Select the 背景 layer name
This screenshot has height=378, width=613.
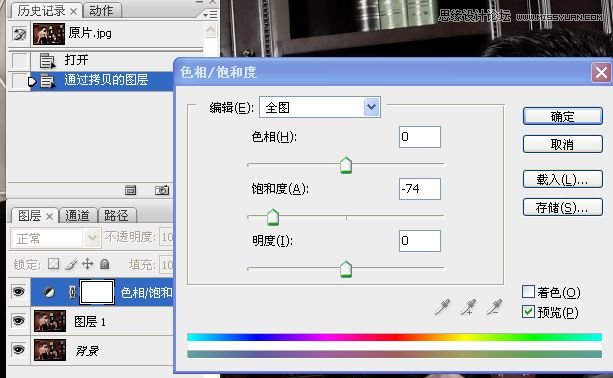pyautogui.click(x=87, y=351)
